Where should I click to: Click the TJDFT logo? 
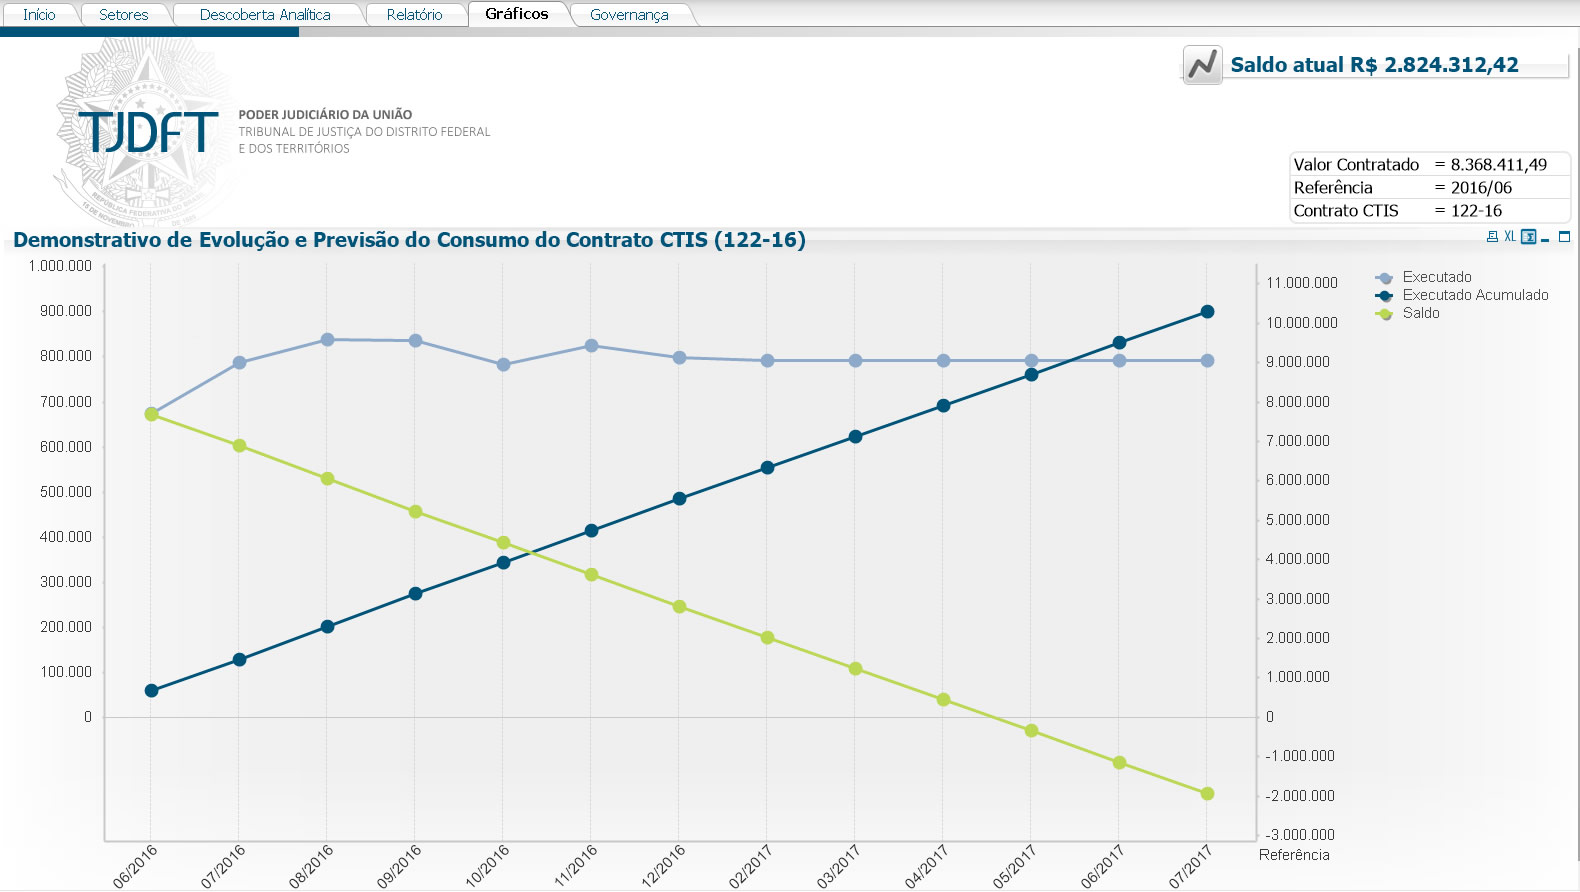click(148, 132)
